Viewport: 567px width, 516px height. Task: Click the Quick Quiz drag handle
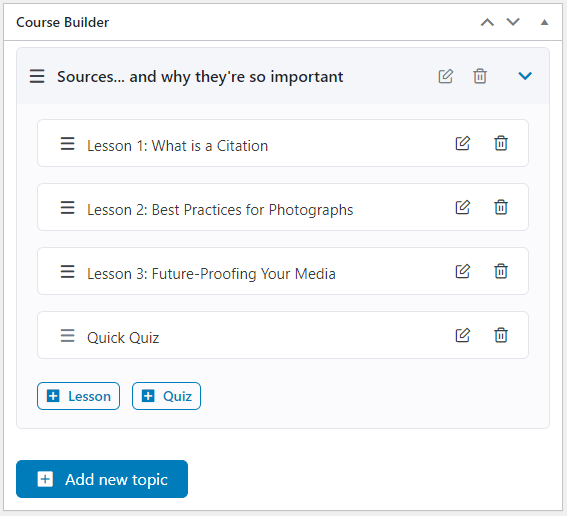[67, 336]
